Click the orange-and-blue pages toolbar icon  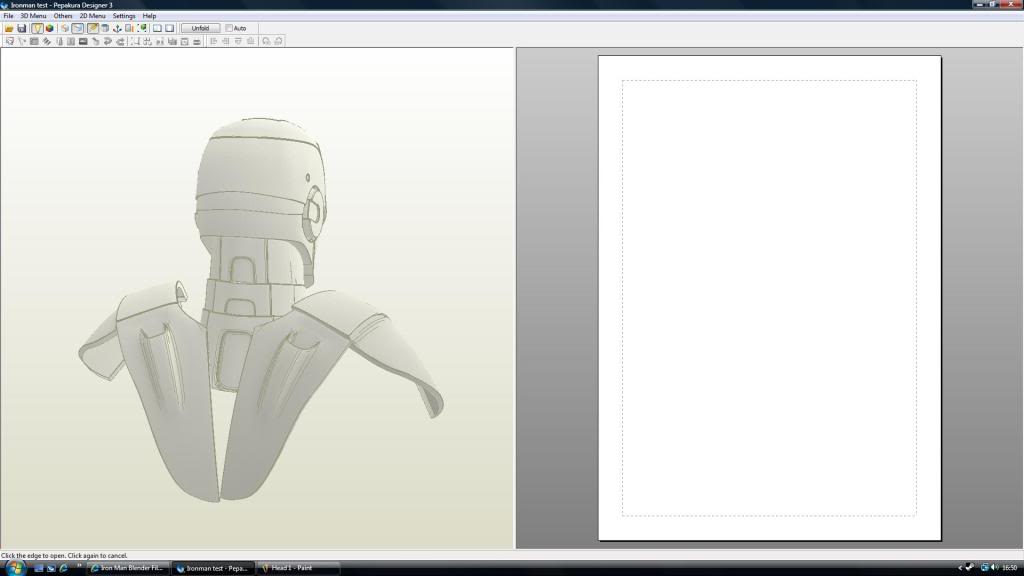point(129,29)
